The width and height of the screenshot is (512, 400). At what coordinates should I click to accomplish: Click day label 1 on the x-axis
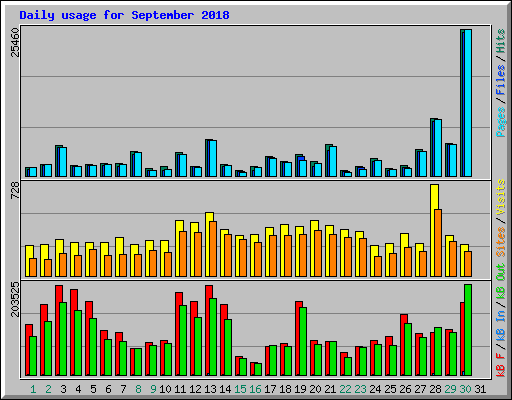[33, 389]
